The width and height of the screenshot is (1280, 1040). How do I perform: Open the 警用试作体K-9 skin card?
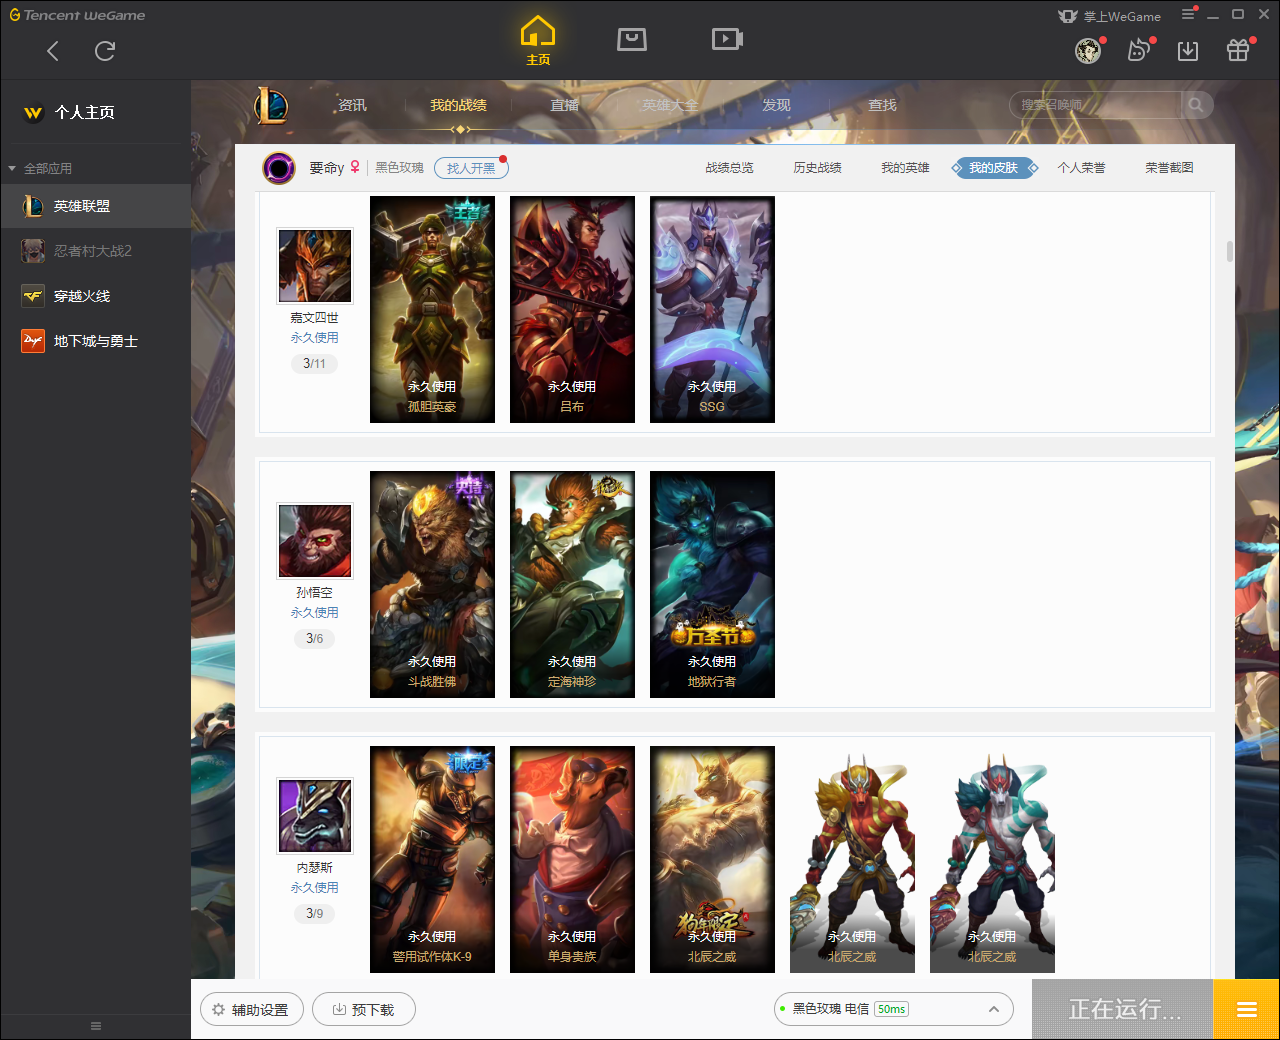[x=432, y=859]
